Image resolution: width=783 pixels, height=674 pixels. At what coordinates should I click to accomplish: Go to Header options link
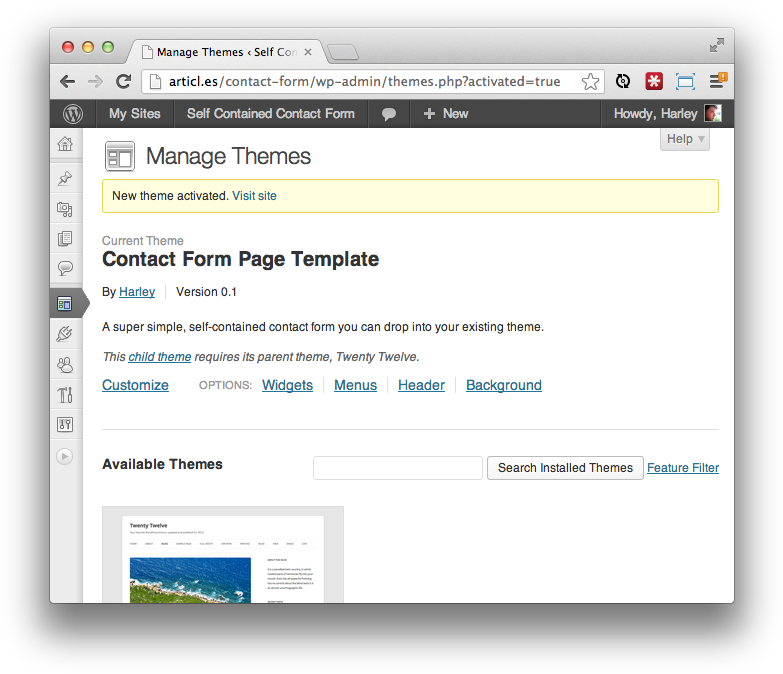pos(421,385)
